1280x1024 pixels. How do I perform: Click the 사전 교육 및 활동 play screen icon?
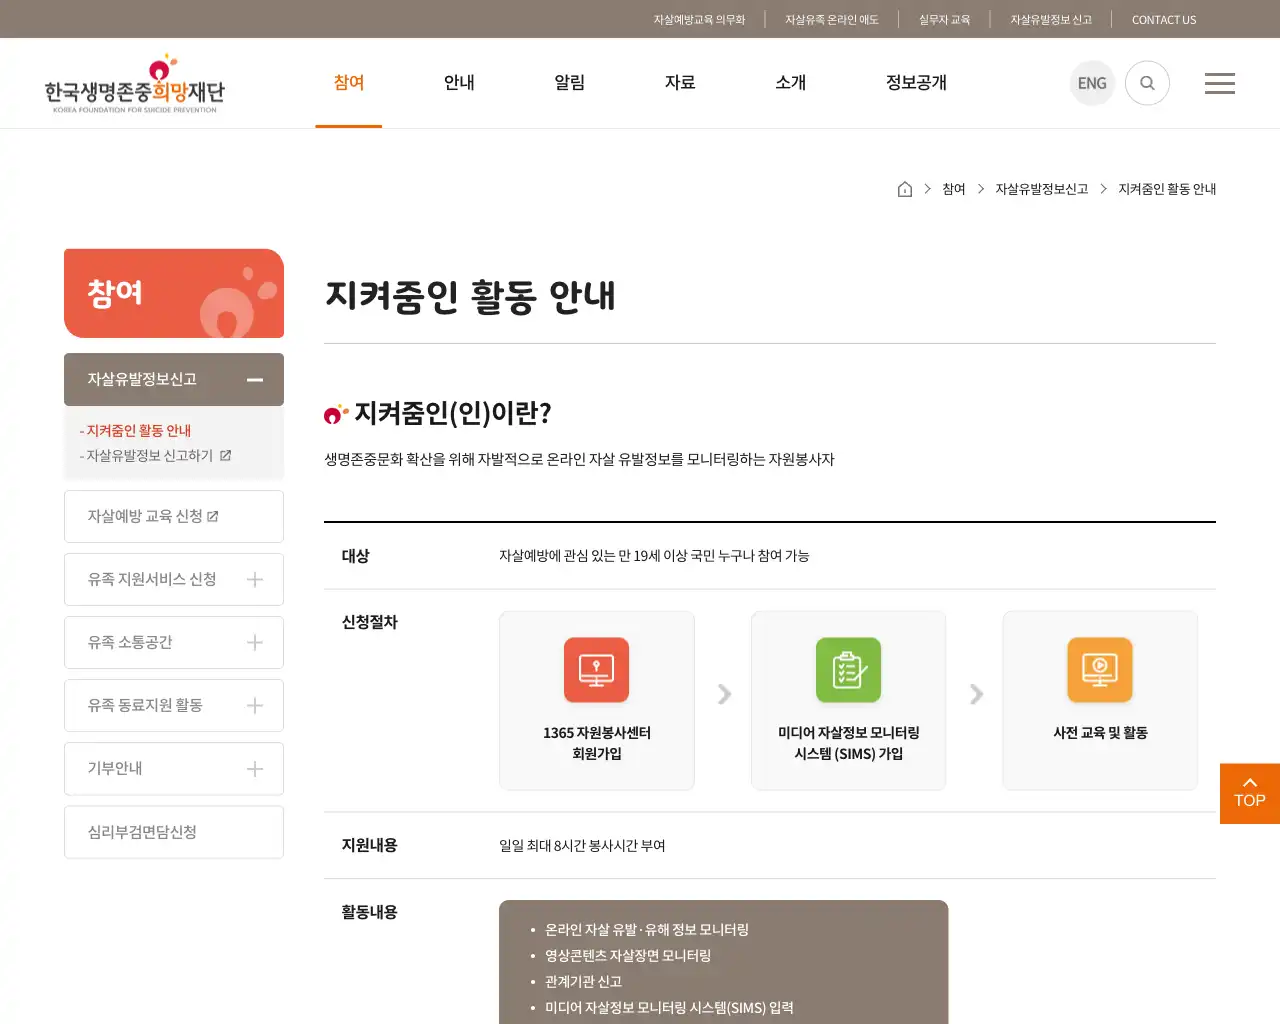click(1100, 670)
